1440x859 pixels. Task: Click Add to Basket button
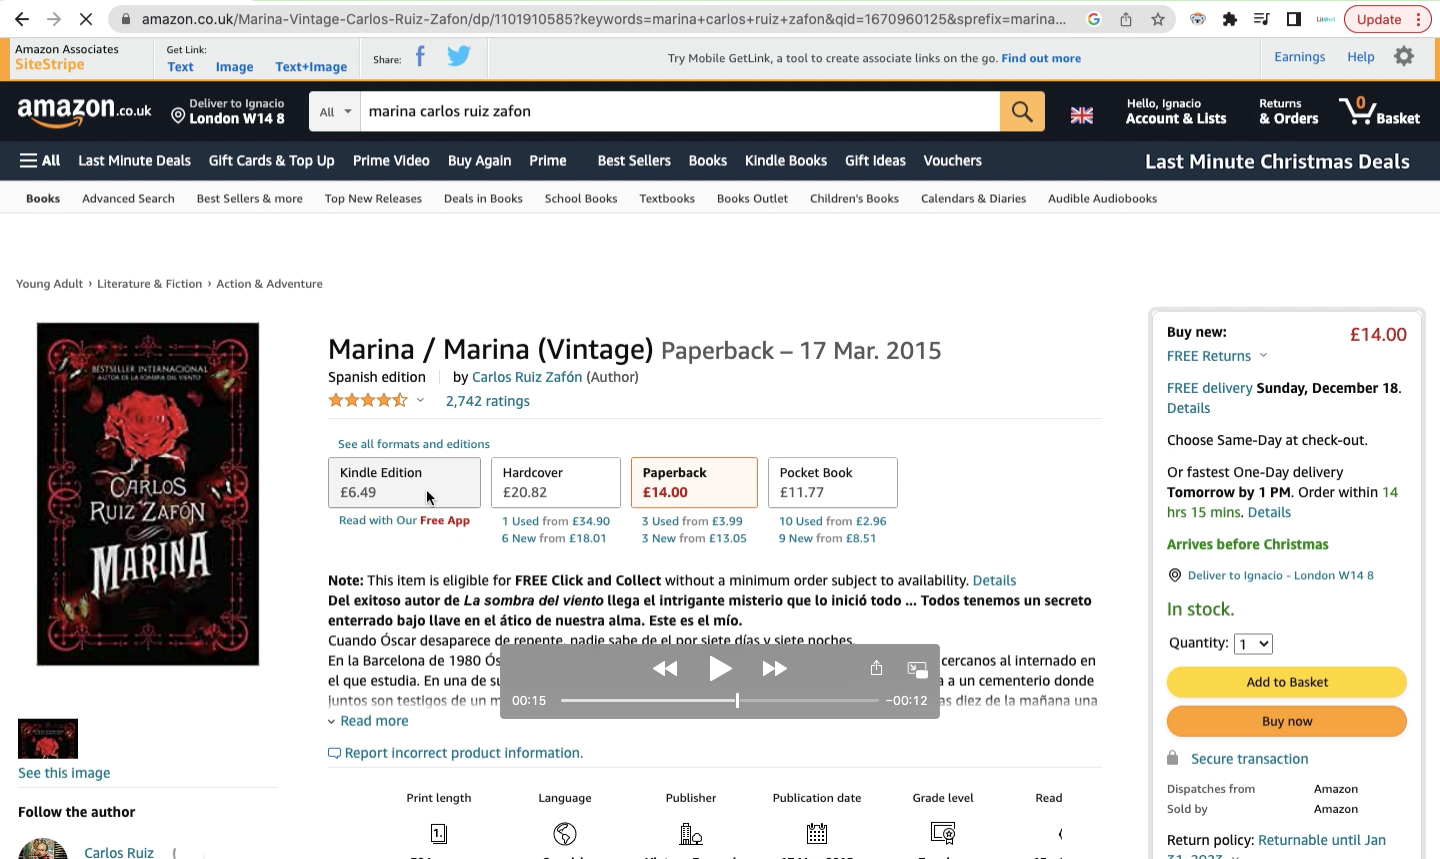[x=1287, y=682]
